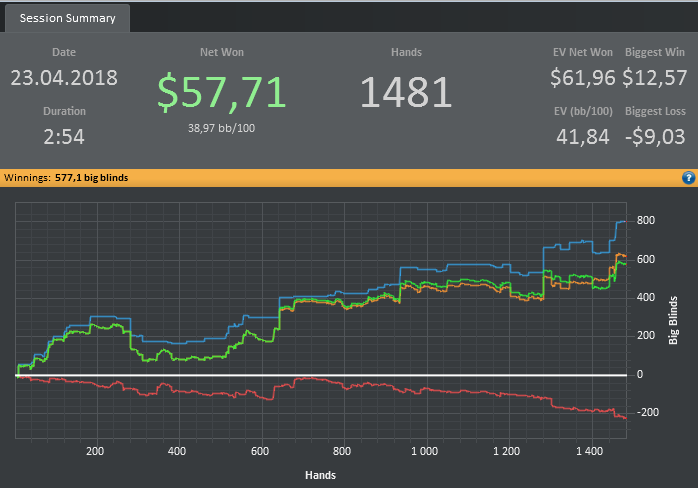Click the Winnings 577,1 big blinds label

tap(66, 178)
